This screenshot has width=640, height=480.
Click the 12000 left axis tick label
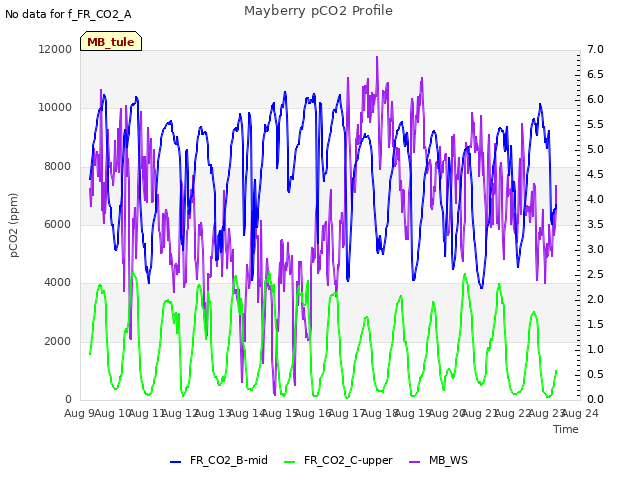55,49
